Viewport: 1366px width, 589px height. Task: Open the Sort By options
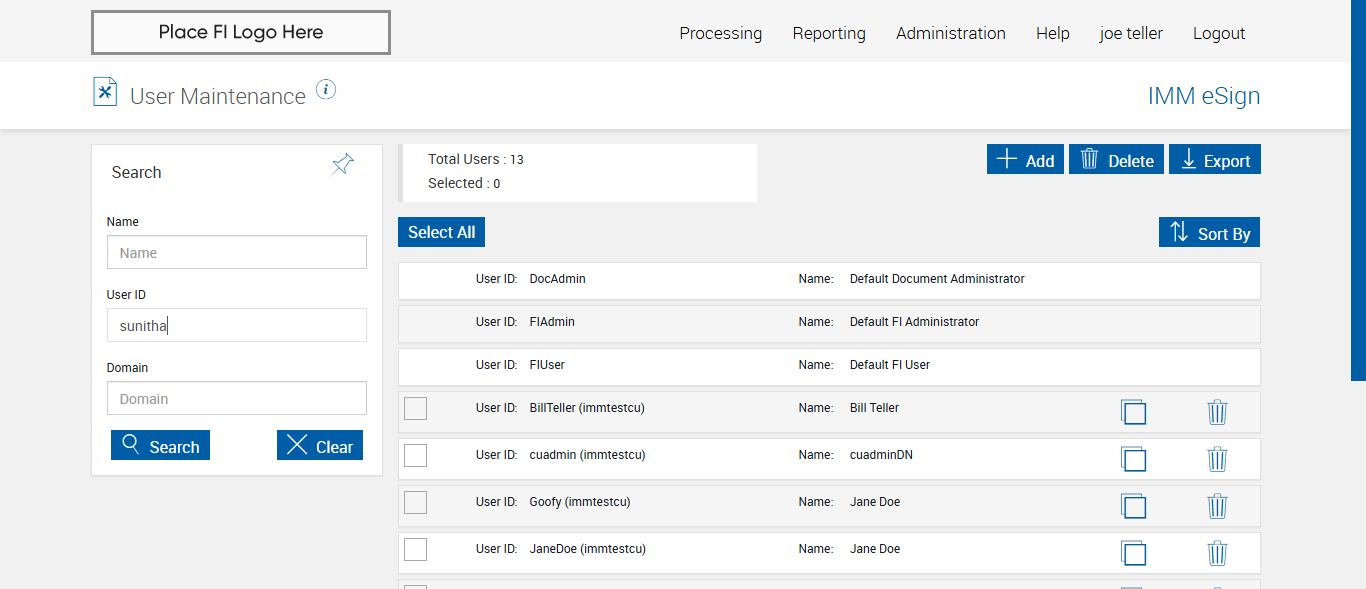click(1209, 233)
